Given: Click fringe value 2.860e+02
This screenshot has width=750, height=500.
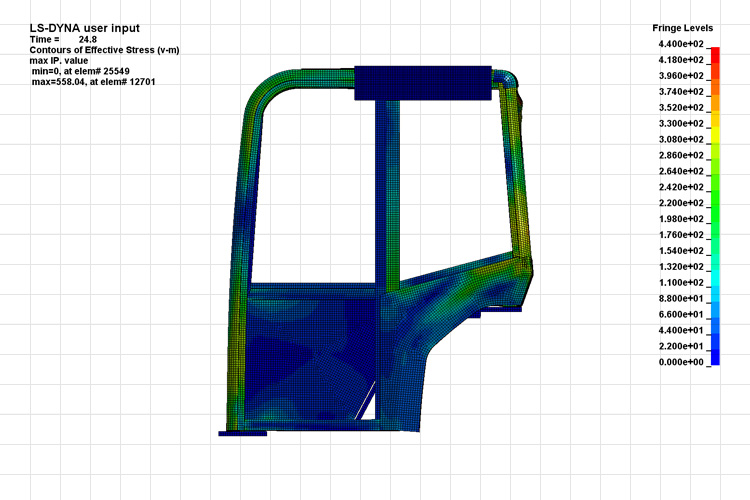Looking at the screenshot, I should coord(681,155).
